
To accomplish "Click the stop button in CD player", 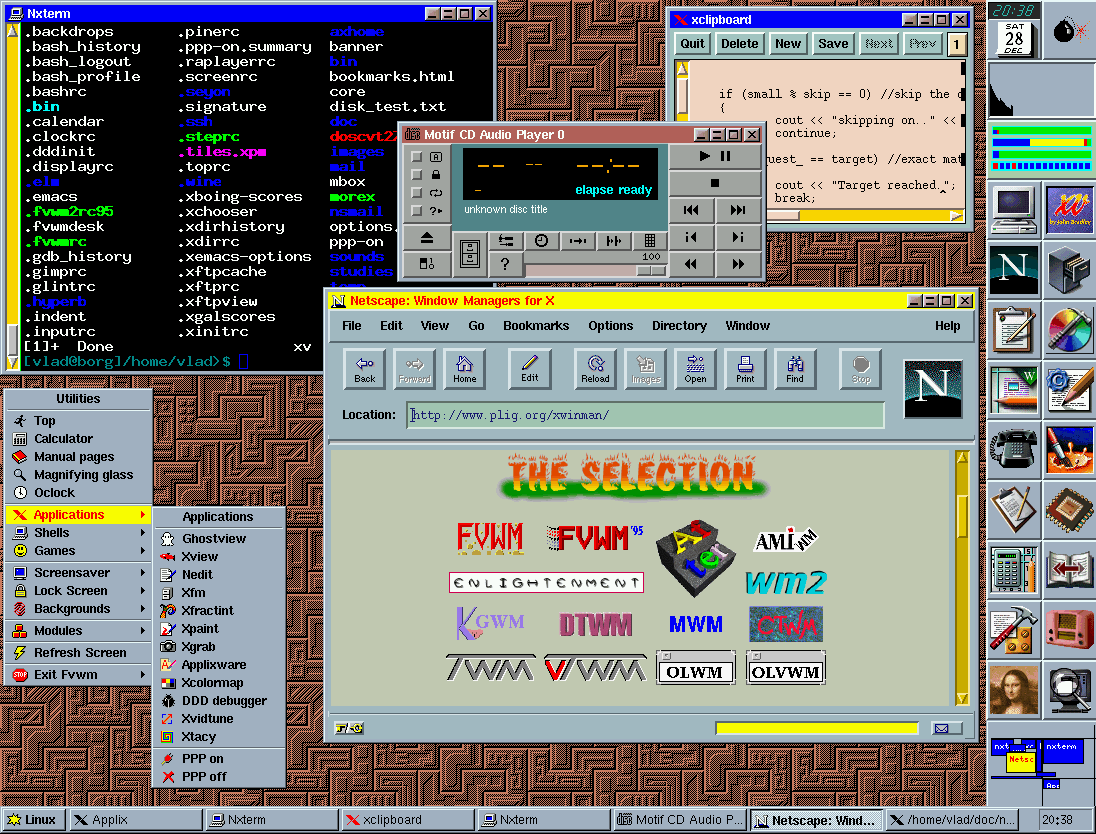I will (x=714, y=183).
